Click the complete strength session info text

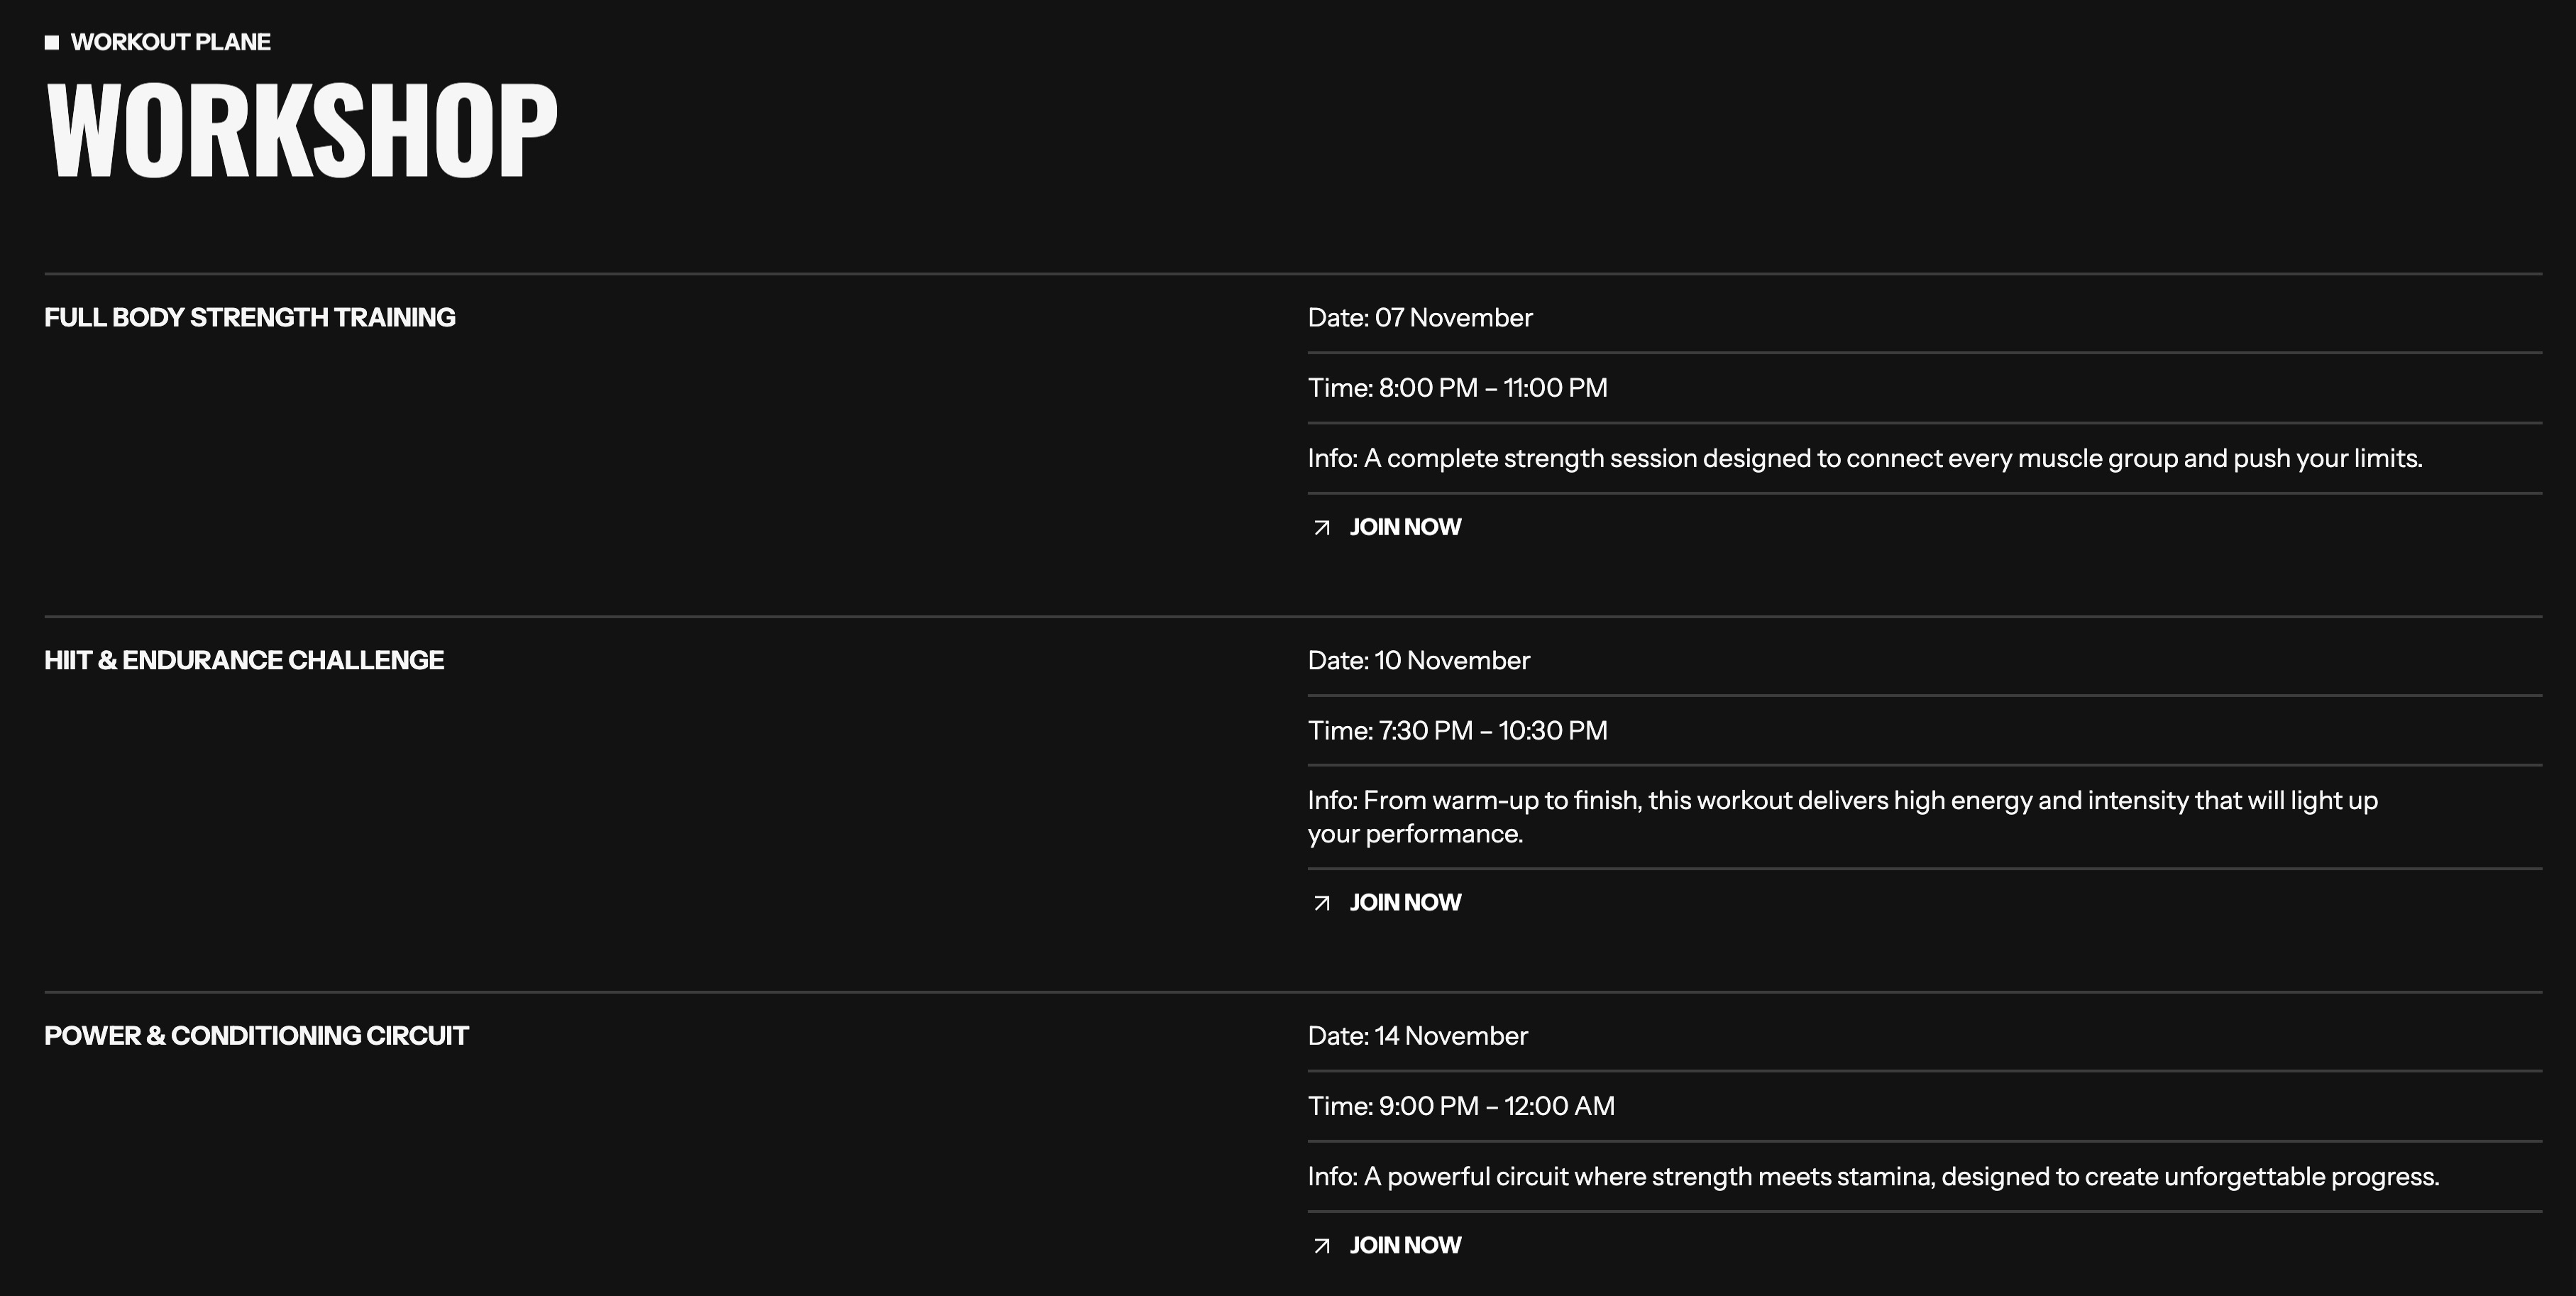click(x=1865, y=458)
